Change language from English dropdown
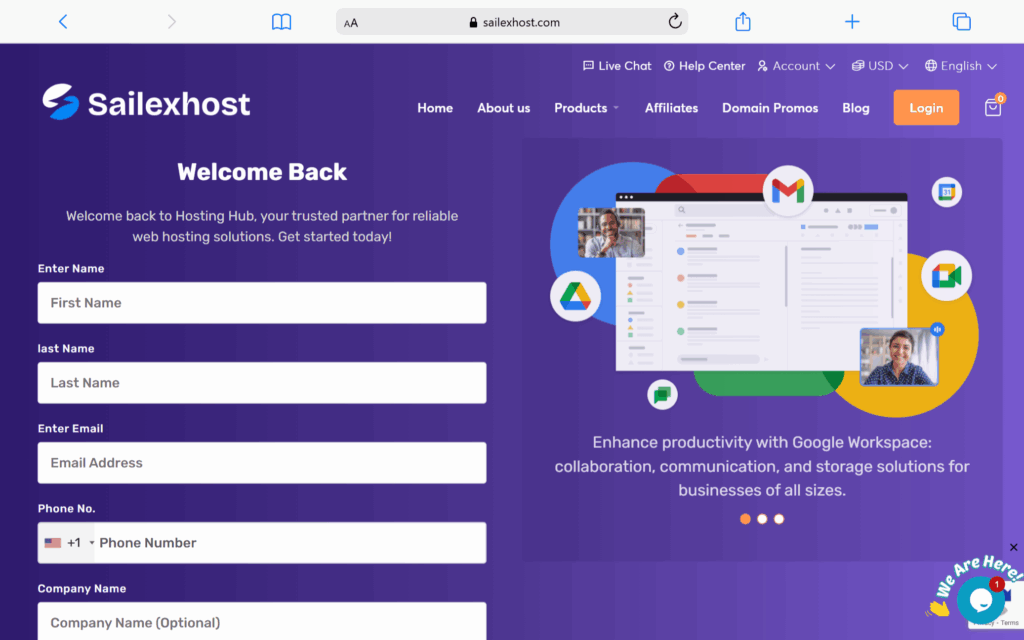 click(961, 66)
